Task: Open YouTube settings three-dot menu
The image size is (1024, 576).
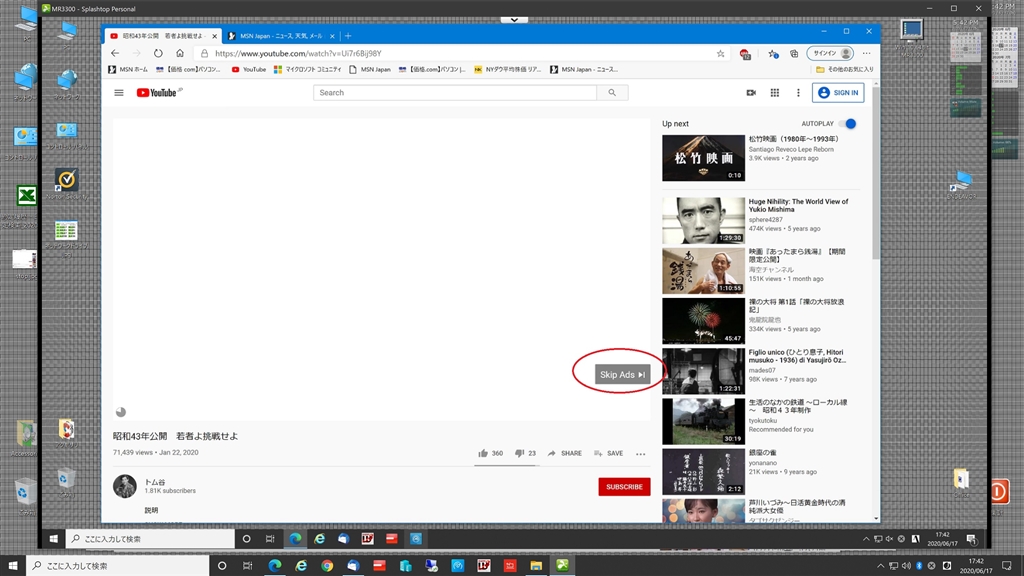Action: (x=798, y=93)
